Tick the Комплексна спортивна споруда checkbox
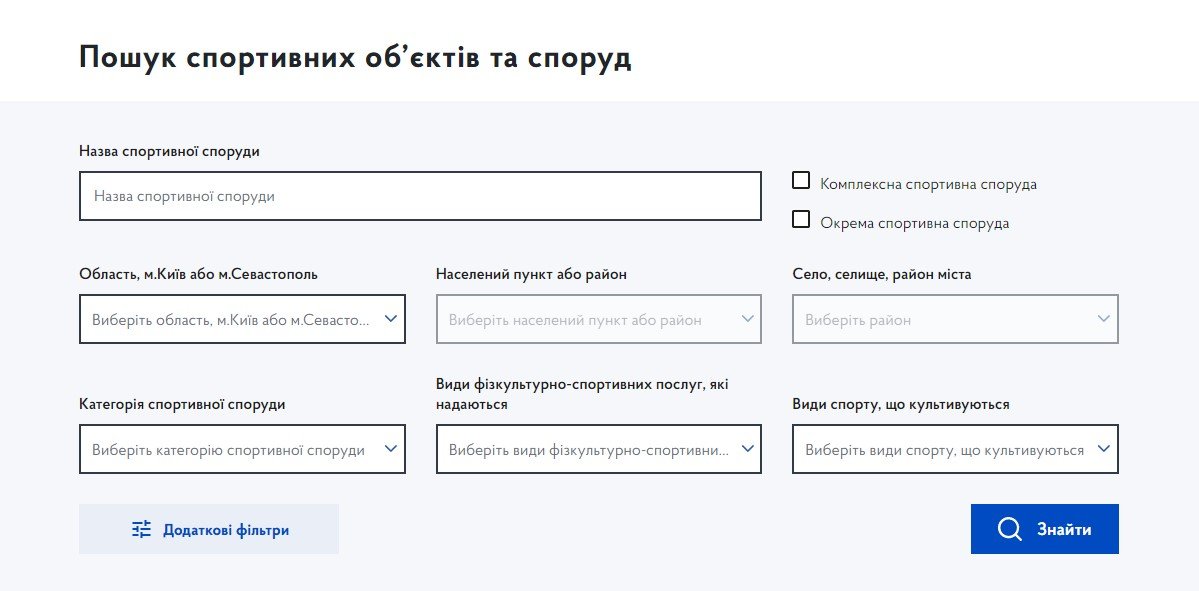Screen dimensions: 1199x591 tap(801, 181)
